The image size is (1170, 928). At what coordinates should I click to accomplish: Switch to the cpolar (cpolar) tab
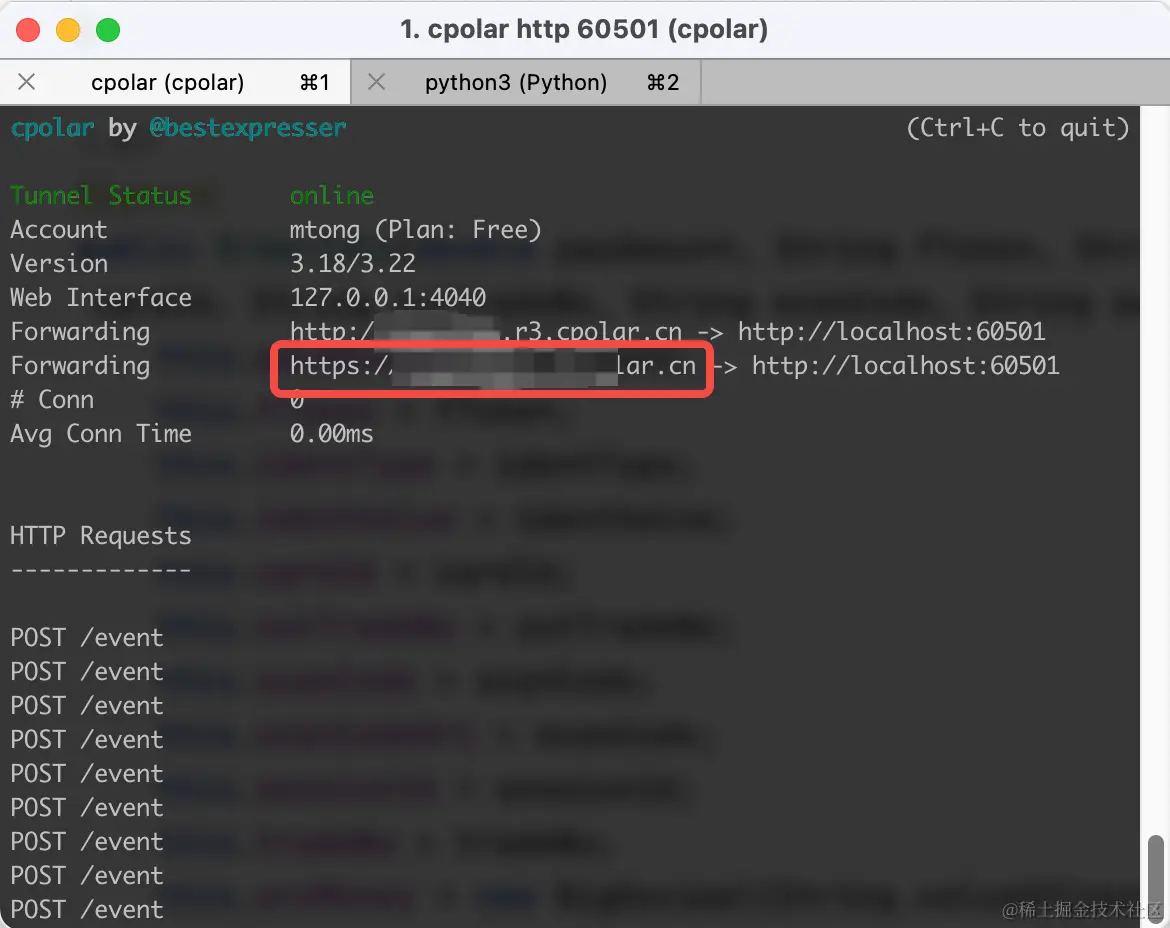(x=175, y=82)
